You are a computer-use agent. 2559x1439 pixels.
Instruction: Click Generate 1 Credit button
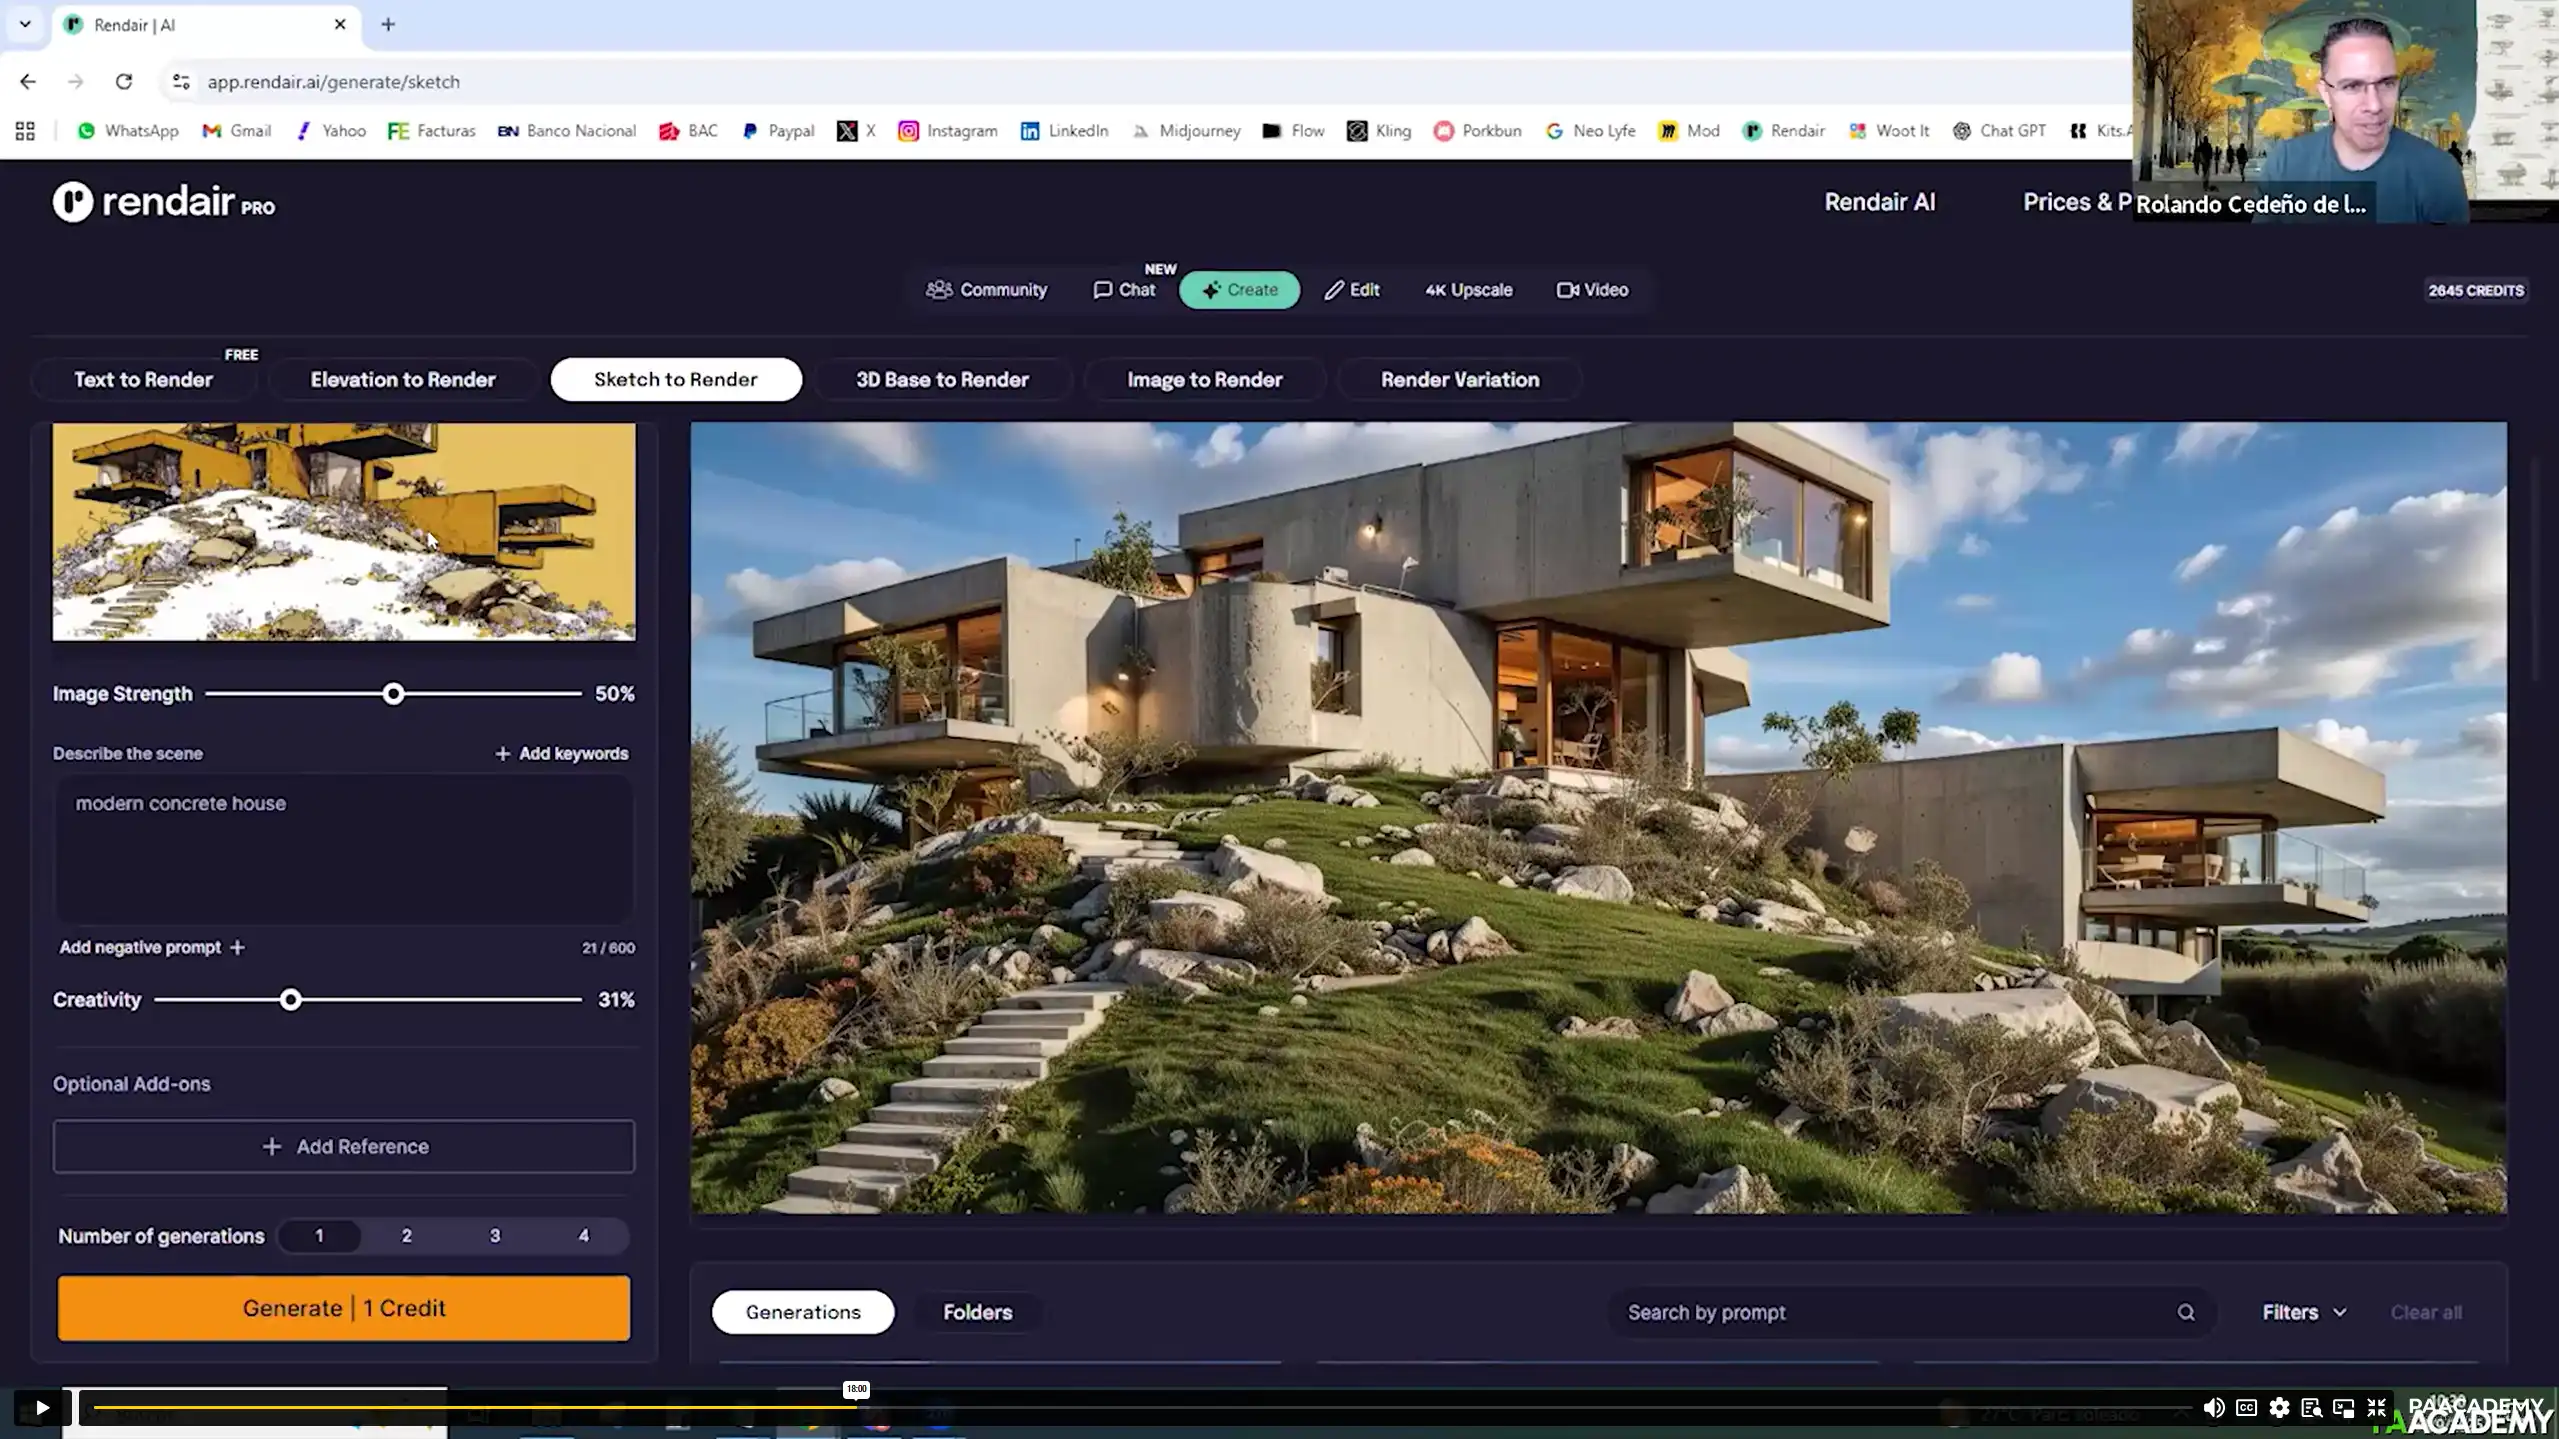click(343, 1308)
